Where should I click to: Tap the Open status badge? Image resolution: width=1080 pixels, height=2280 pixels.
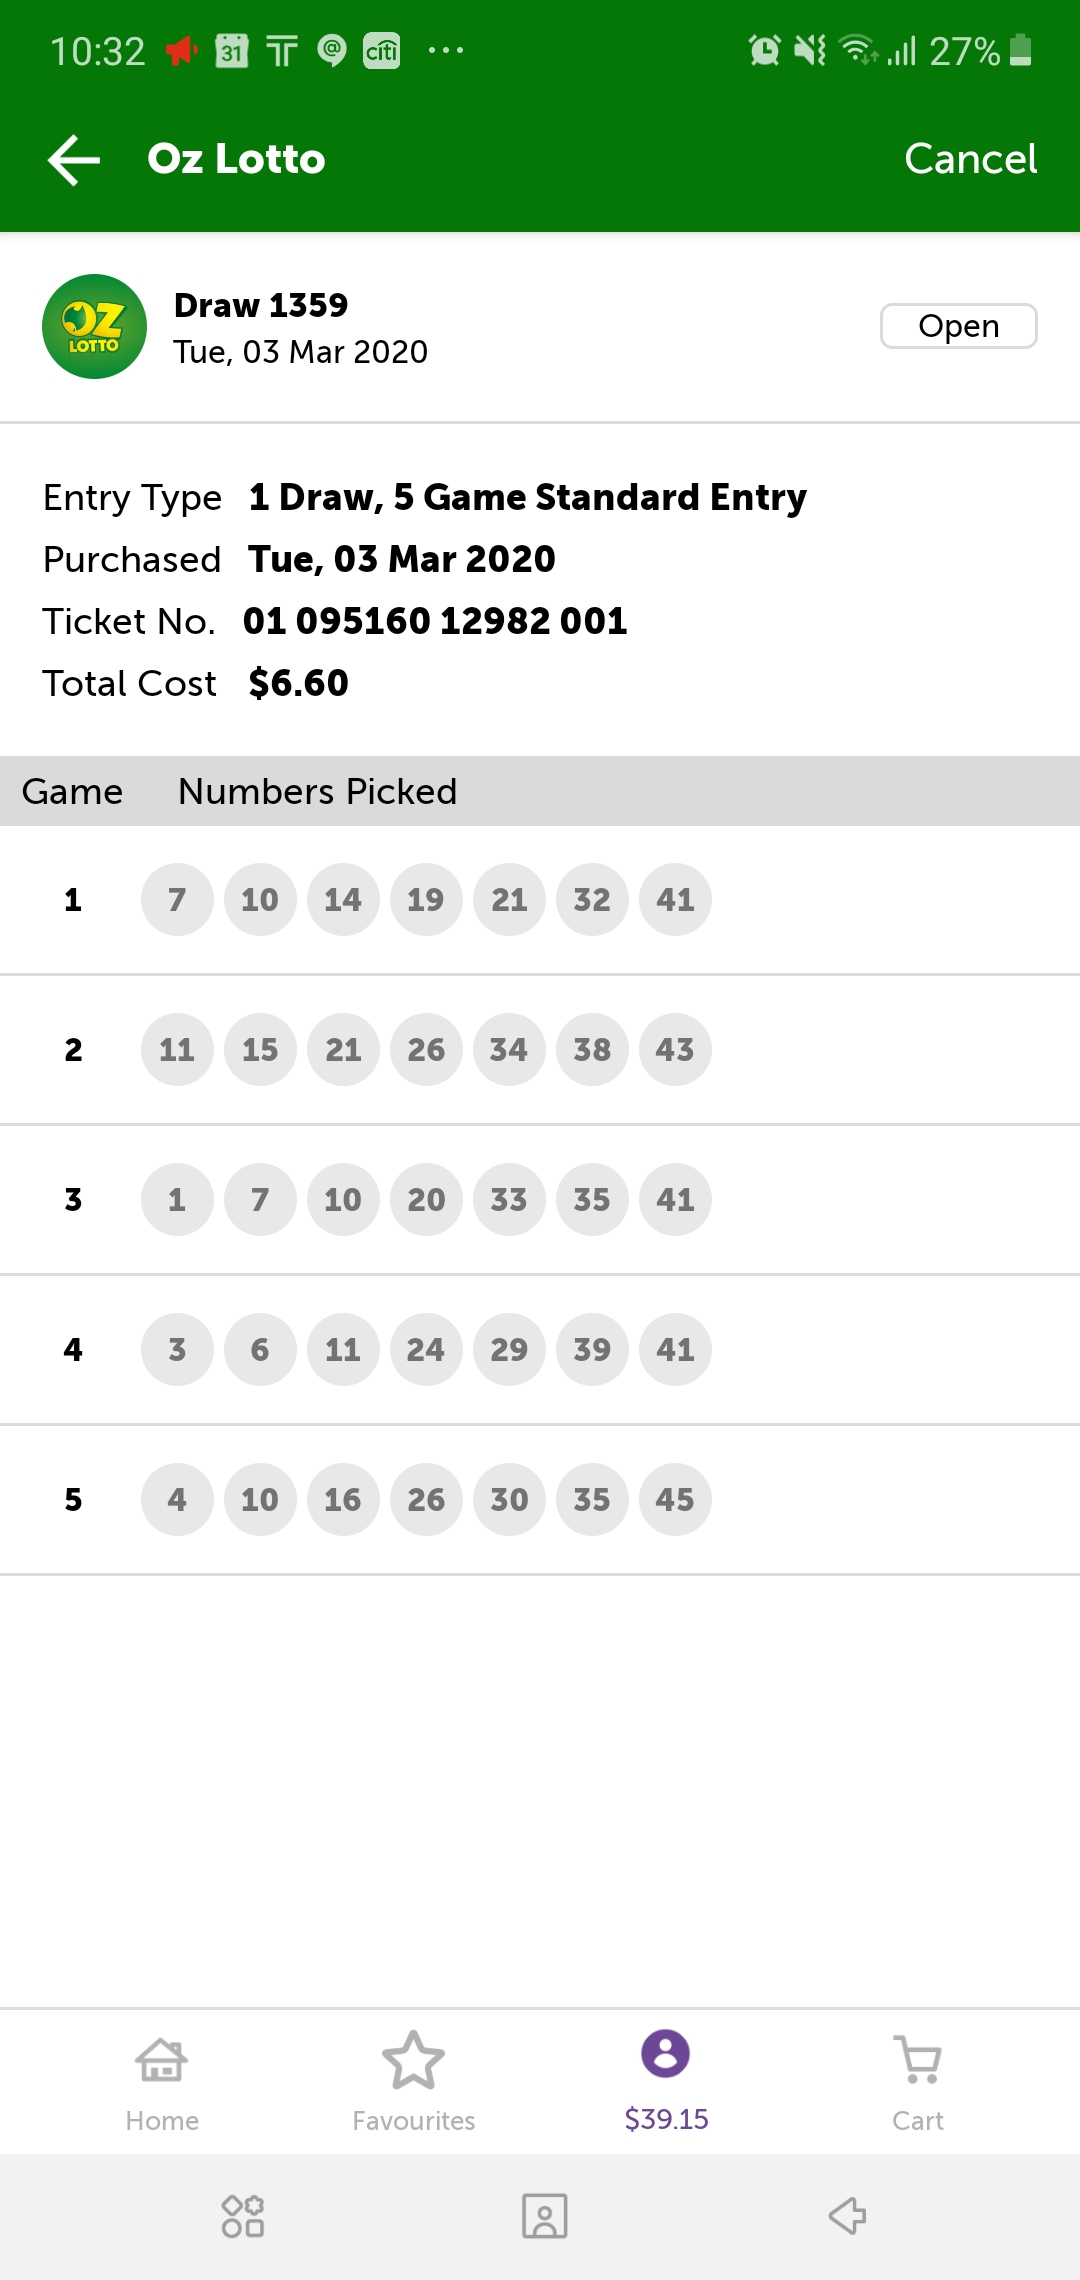958,326
